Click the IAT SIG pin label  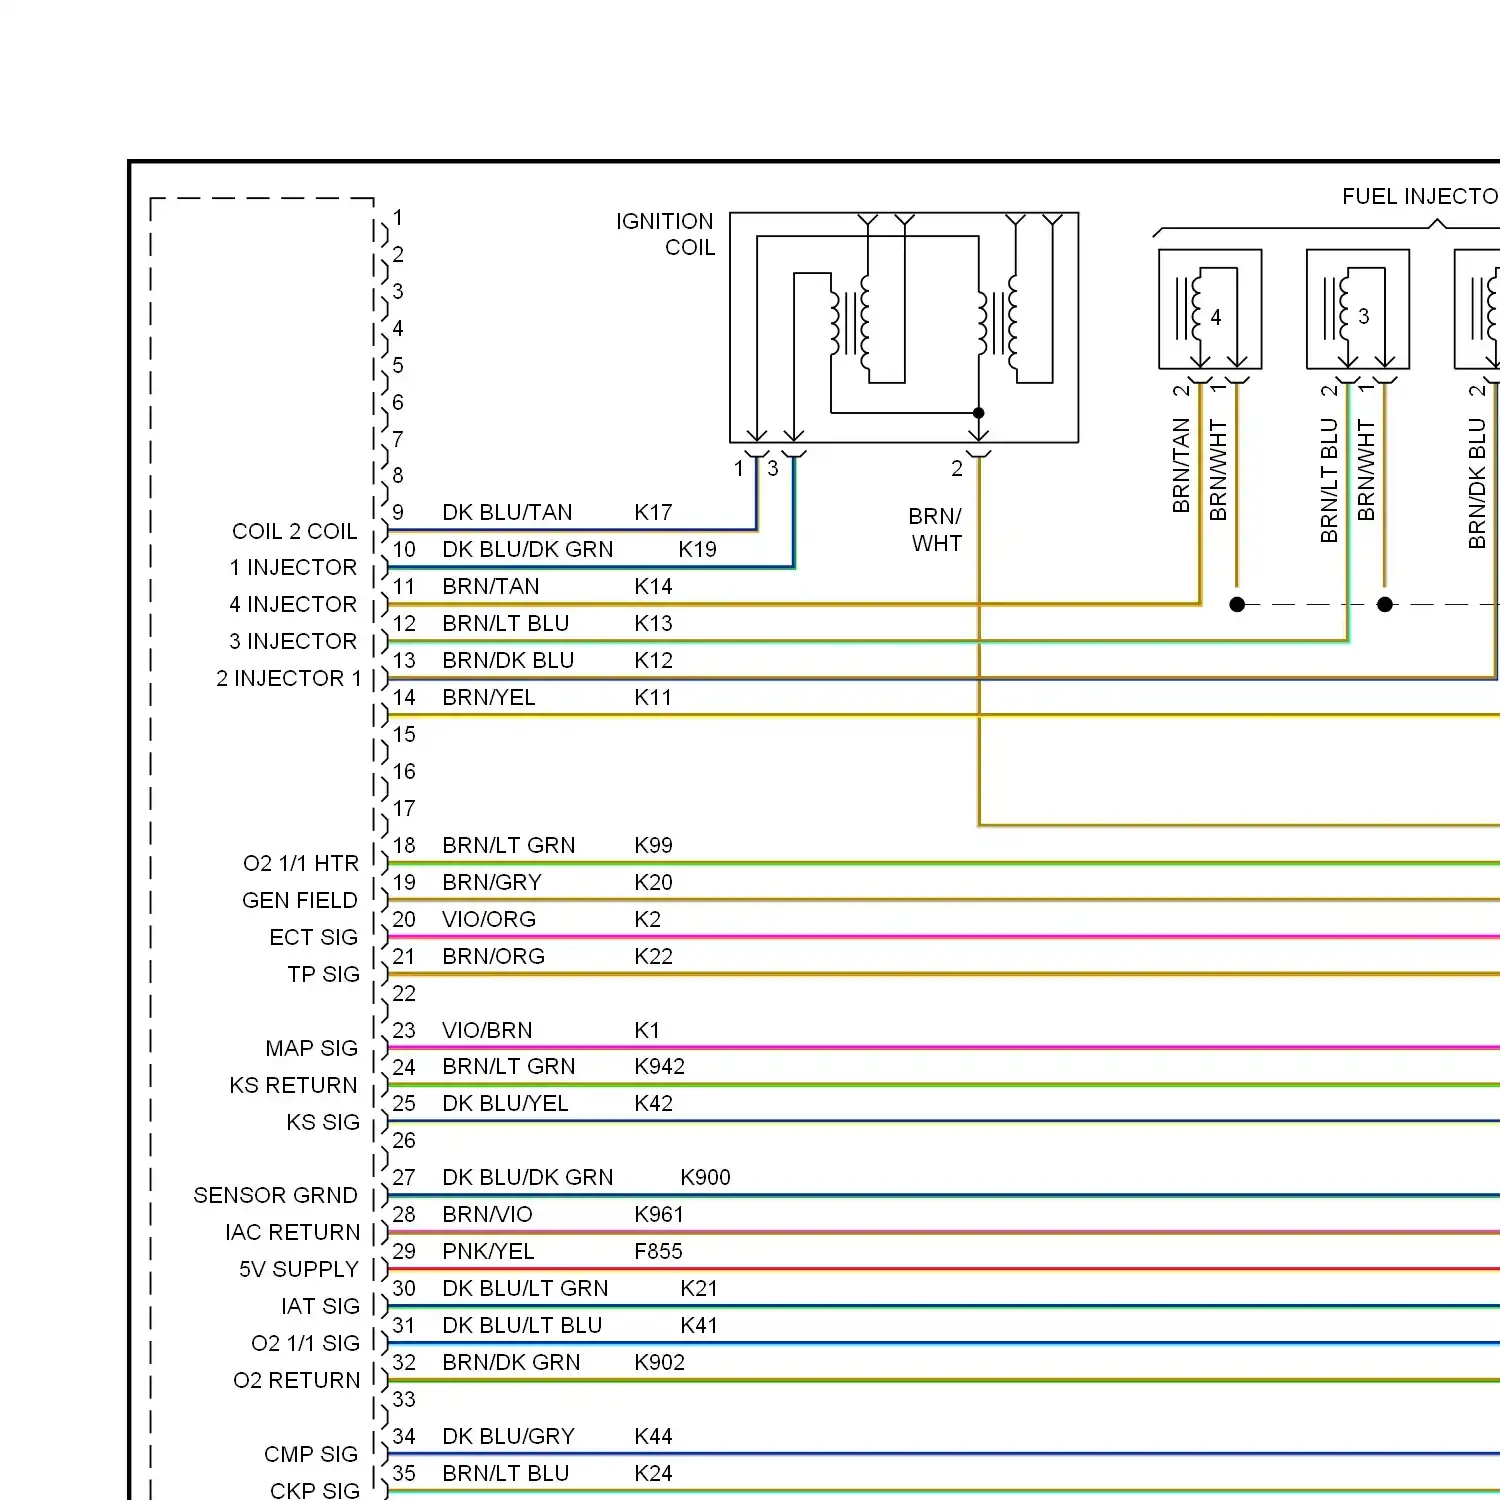pos(320,1306)
